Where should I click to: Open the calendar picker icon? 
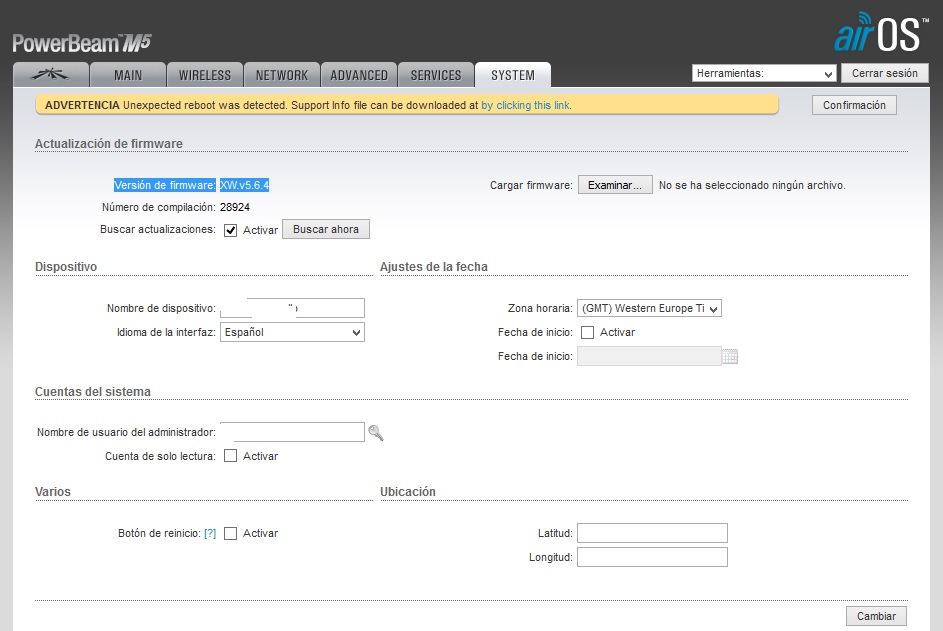tap(730, 357)
